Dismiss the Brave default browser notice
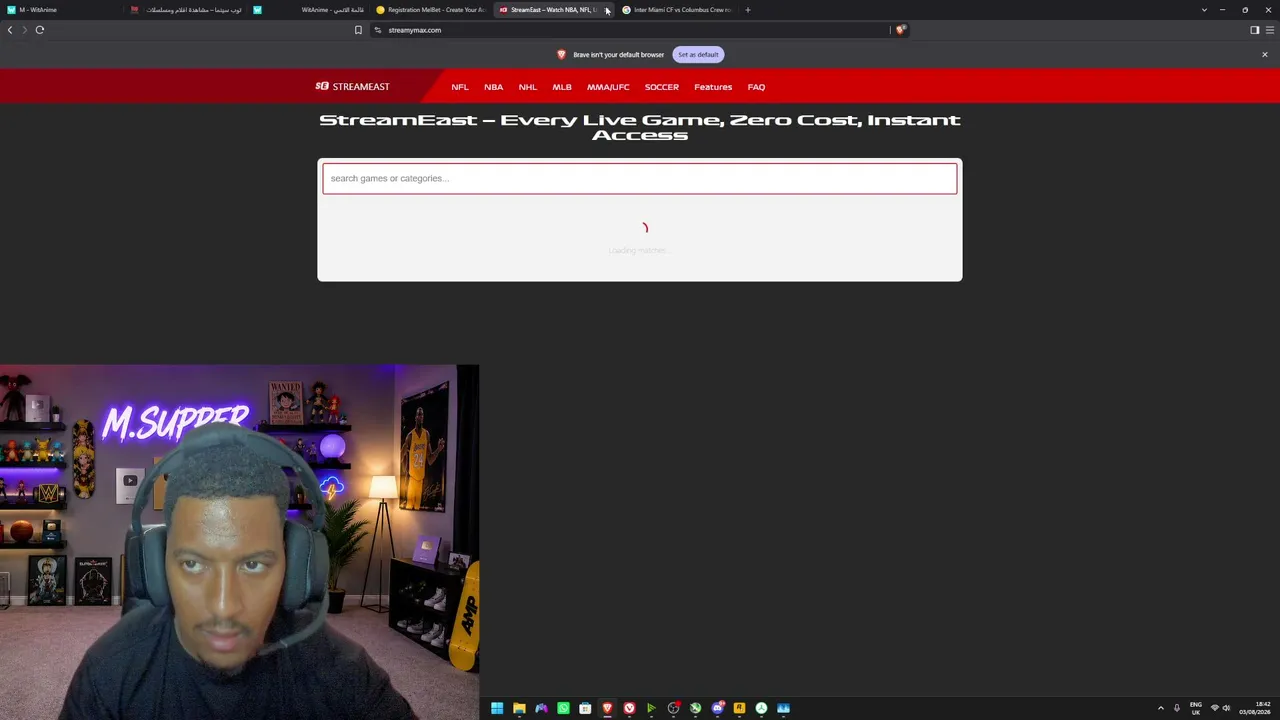The width and height of the screenshot is (1280, 720). pyautogui.click(x=1264, y=55)
